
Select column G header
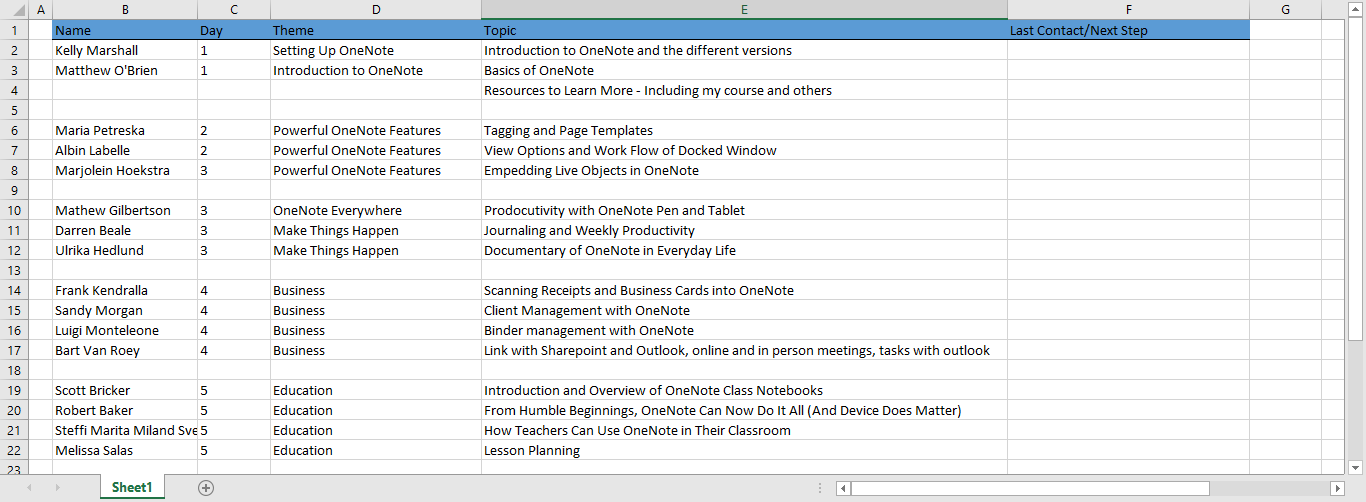coord(1285,10)
